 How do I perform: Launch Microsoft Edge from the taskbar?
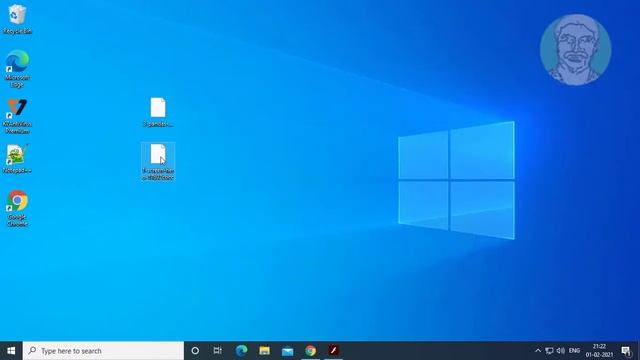[241, 351]
